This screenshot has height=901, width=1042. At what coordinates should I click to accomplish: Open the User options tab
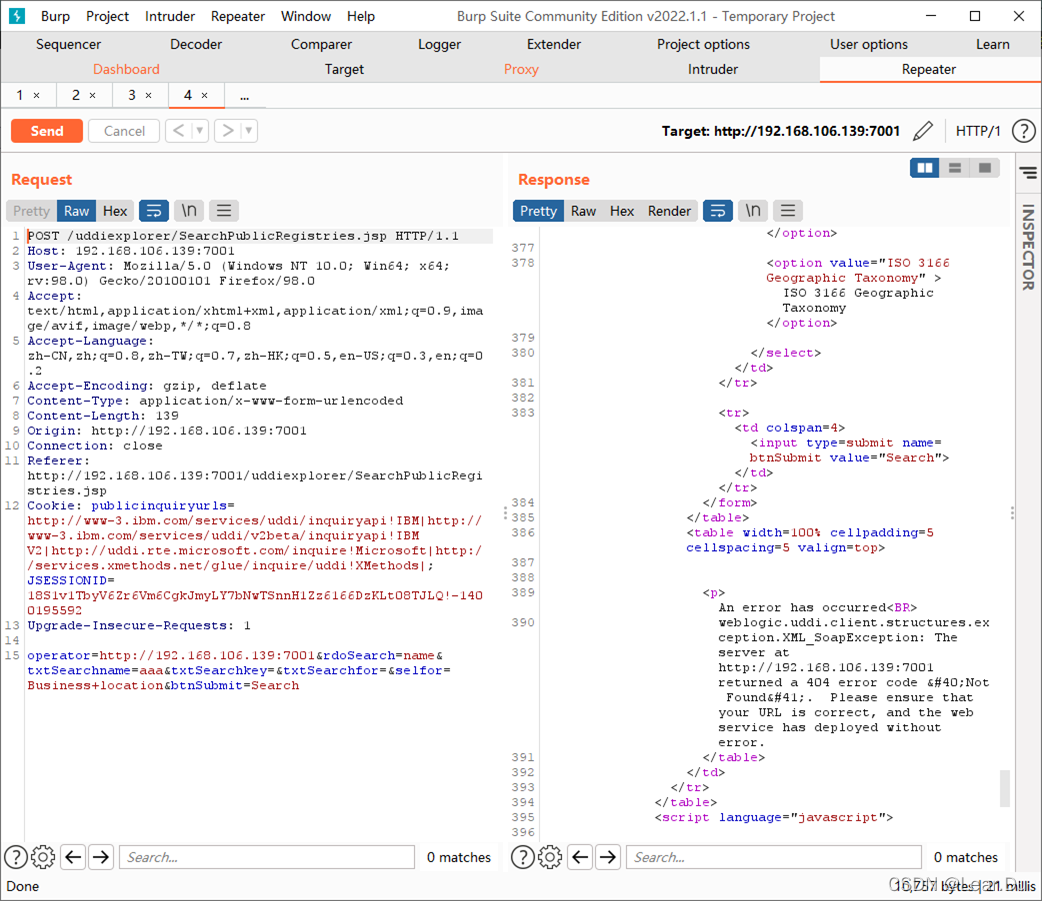[869, 45]
